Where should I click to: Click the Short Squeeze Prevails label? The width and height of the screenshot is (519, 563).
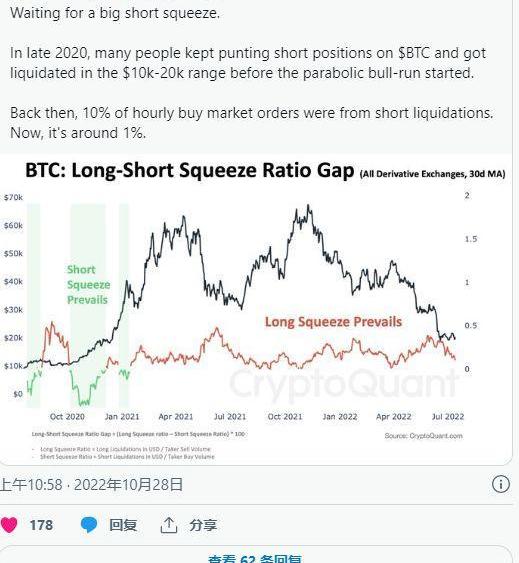point(88,284)
